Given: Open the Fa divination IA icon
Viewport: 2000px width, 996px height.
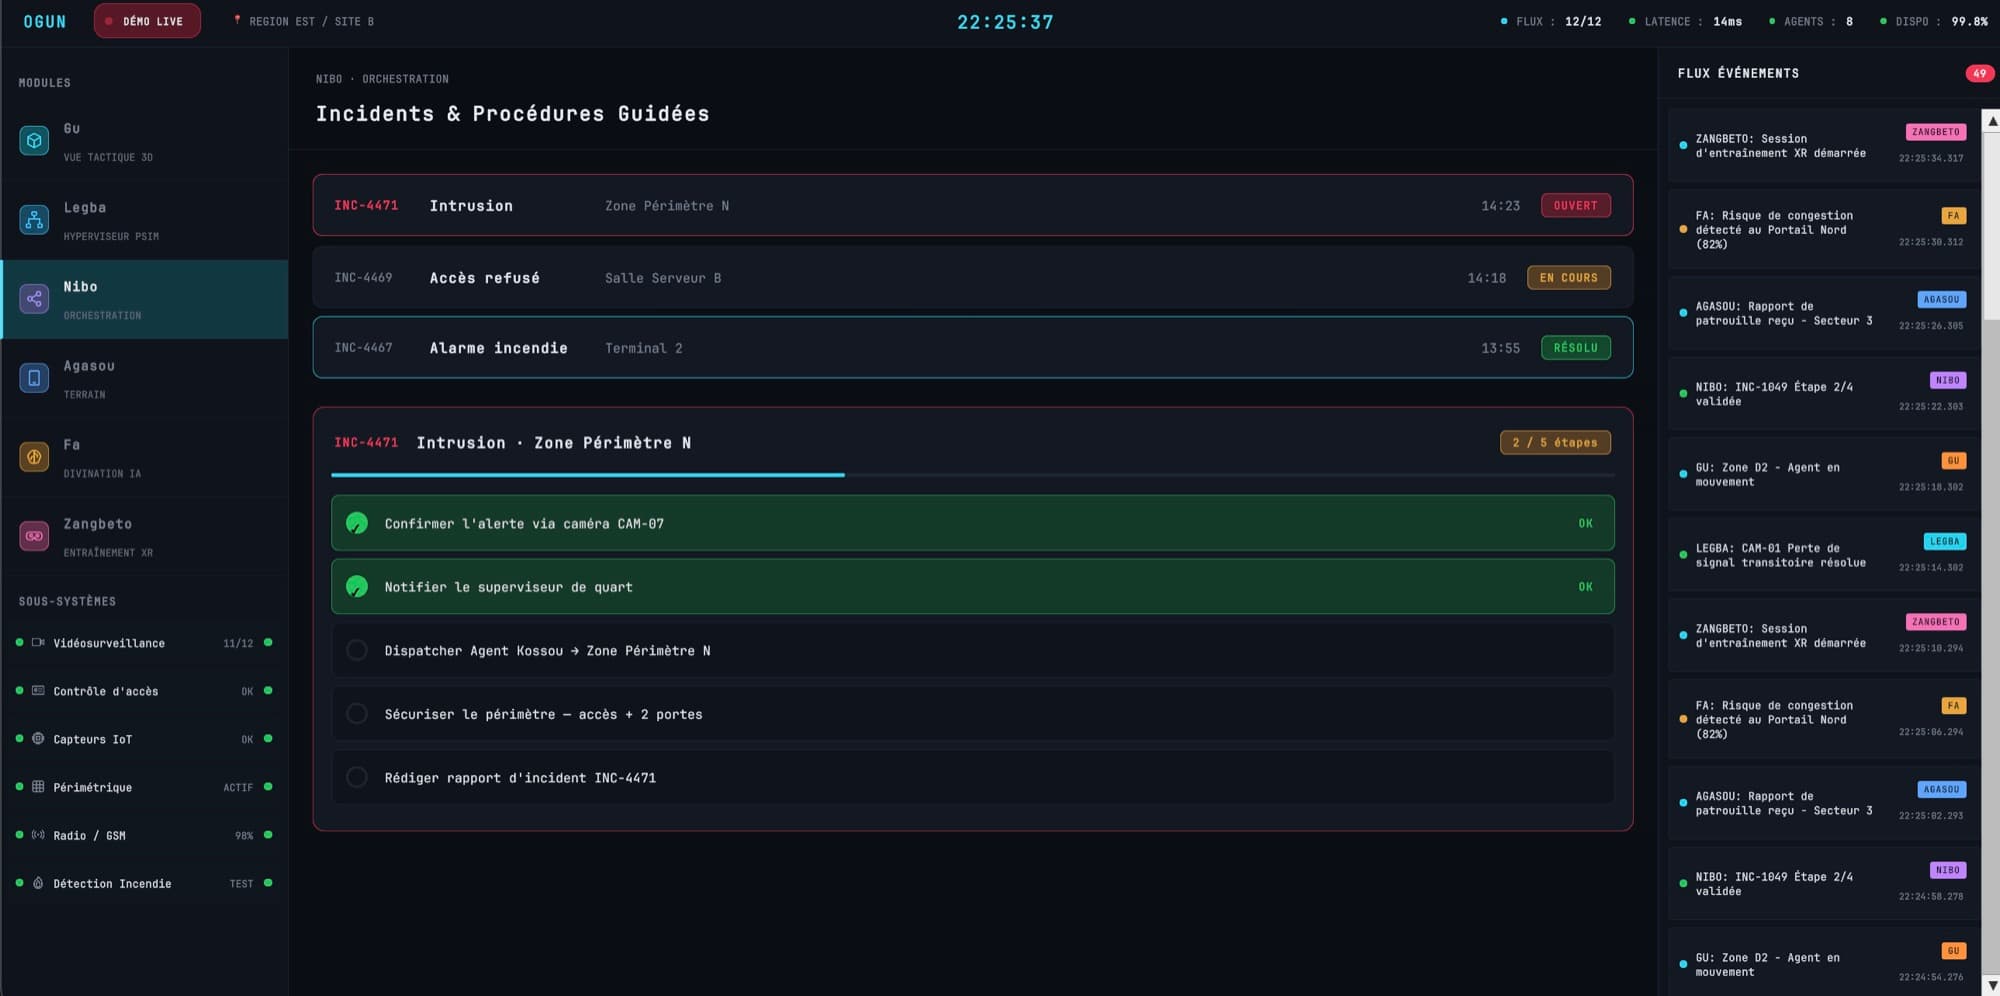Looking at the screenshot, I should [34, 457].
